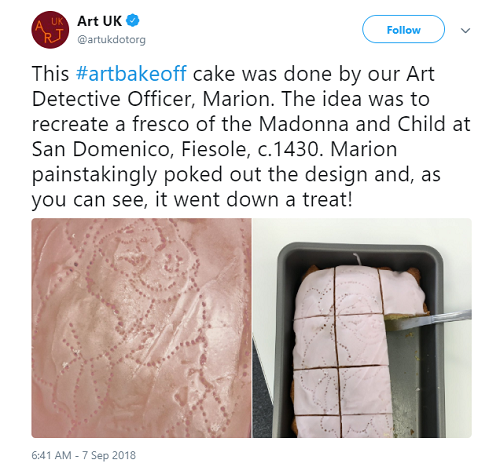This screenshot has height=467, width=500.
Task: Follow the Art UK account
Action: 403,29
